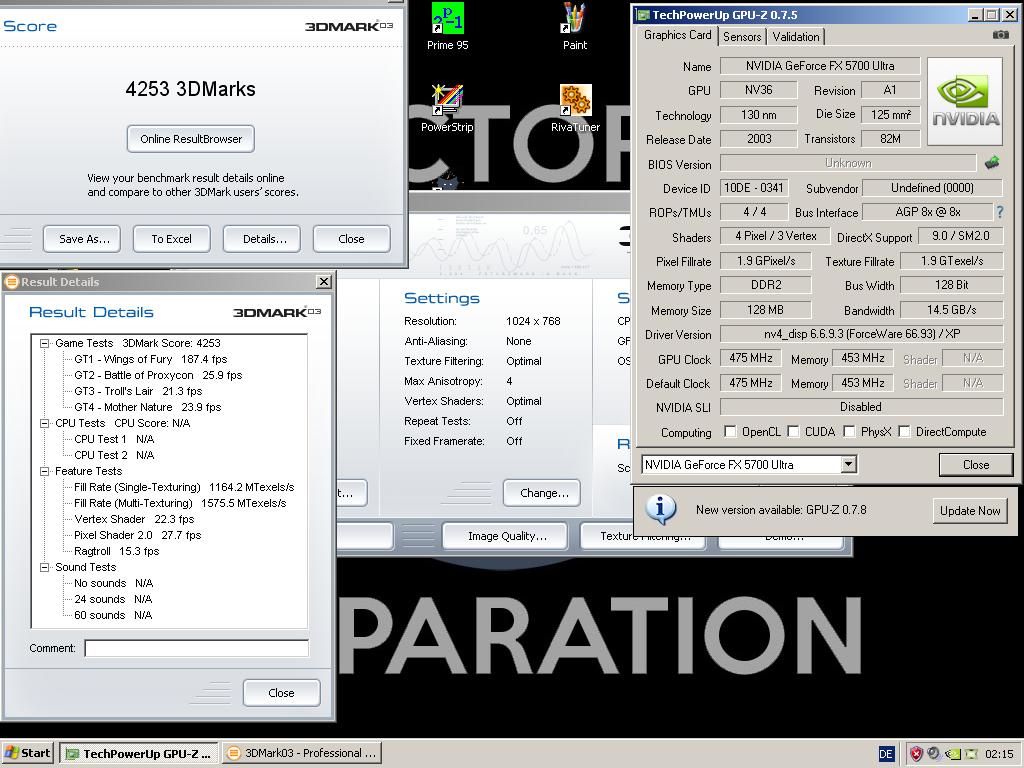
Task: Switch to the Sensors tab
Action: tap(742, 37)
